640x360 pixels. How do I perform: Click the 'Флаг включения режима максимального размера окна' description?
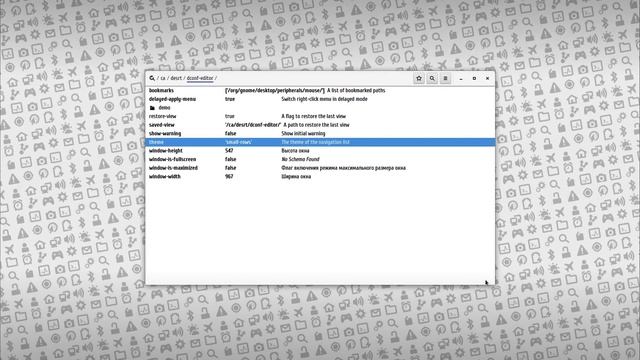pos(344,168)
